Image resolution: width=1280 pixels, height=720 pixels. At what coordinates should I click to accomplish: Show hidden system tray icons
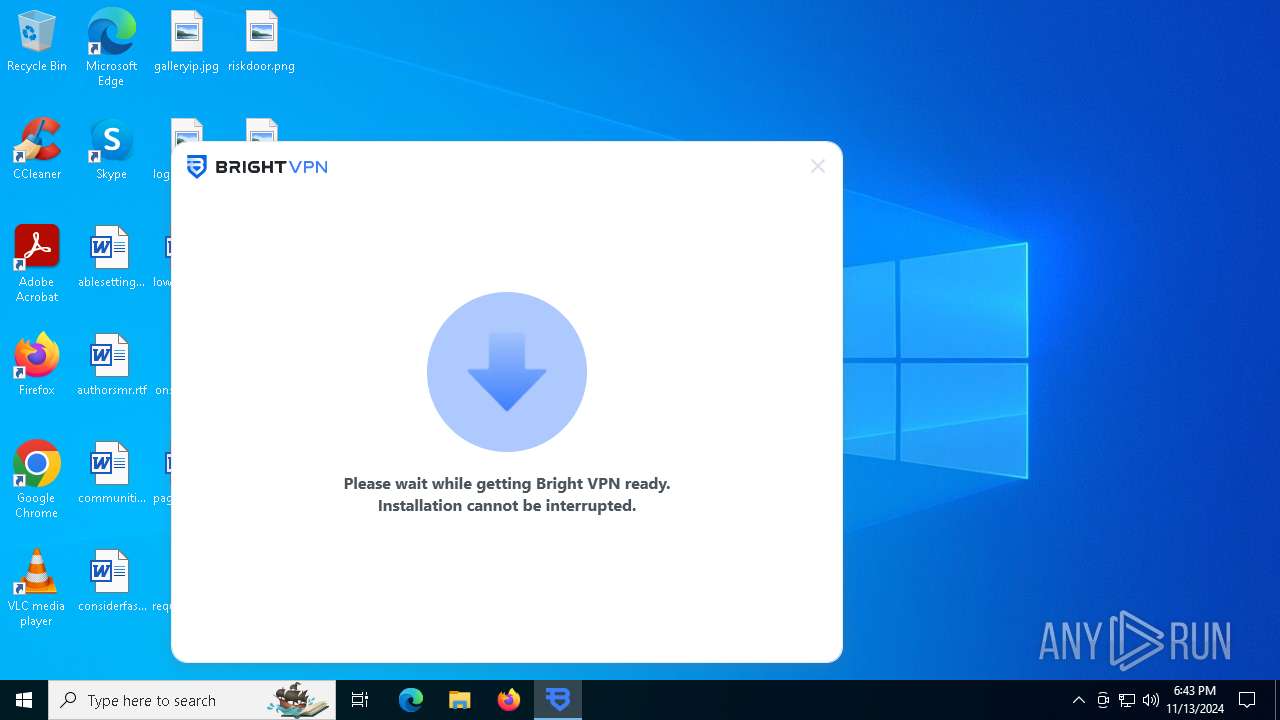pos(1079,700)
